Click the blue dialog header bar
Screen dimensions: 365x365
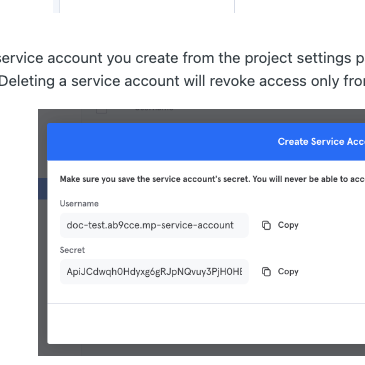[x=206, y=142]
